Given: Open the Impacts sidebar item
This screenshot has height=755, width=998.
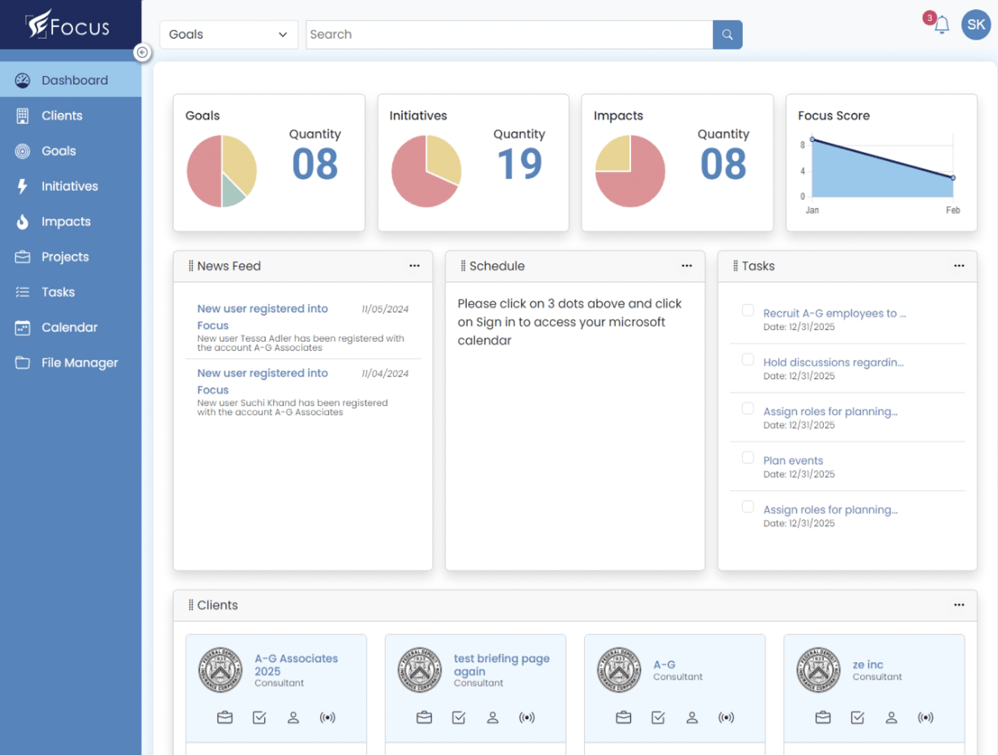Looking at the screenshot, I should [63, 221].
